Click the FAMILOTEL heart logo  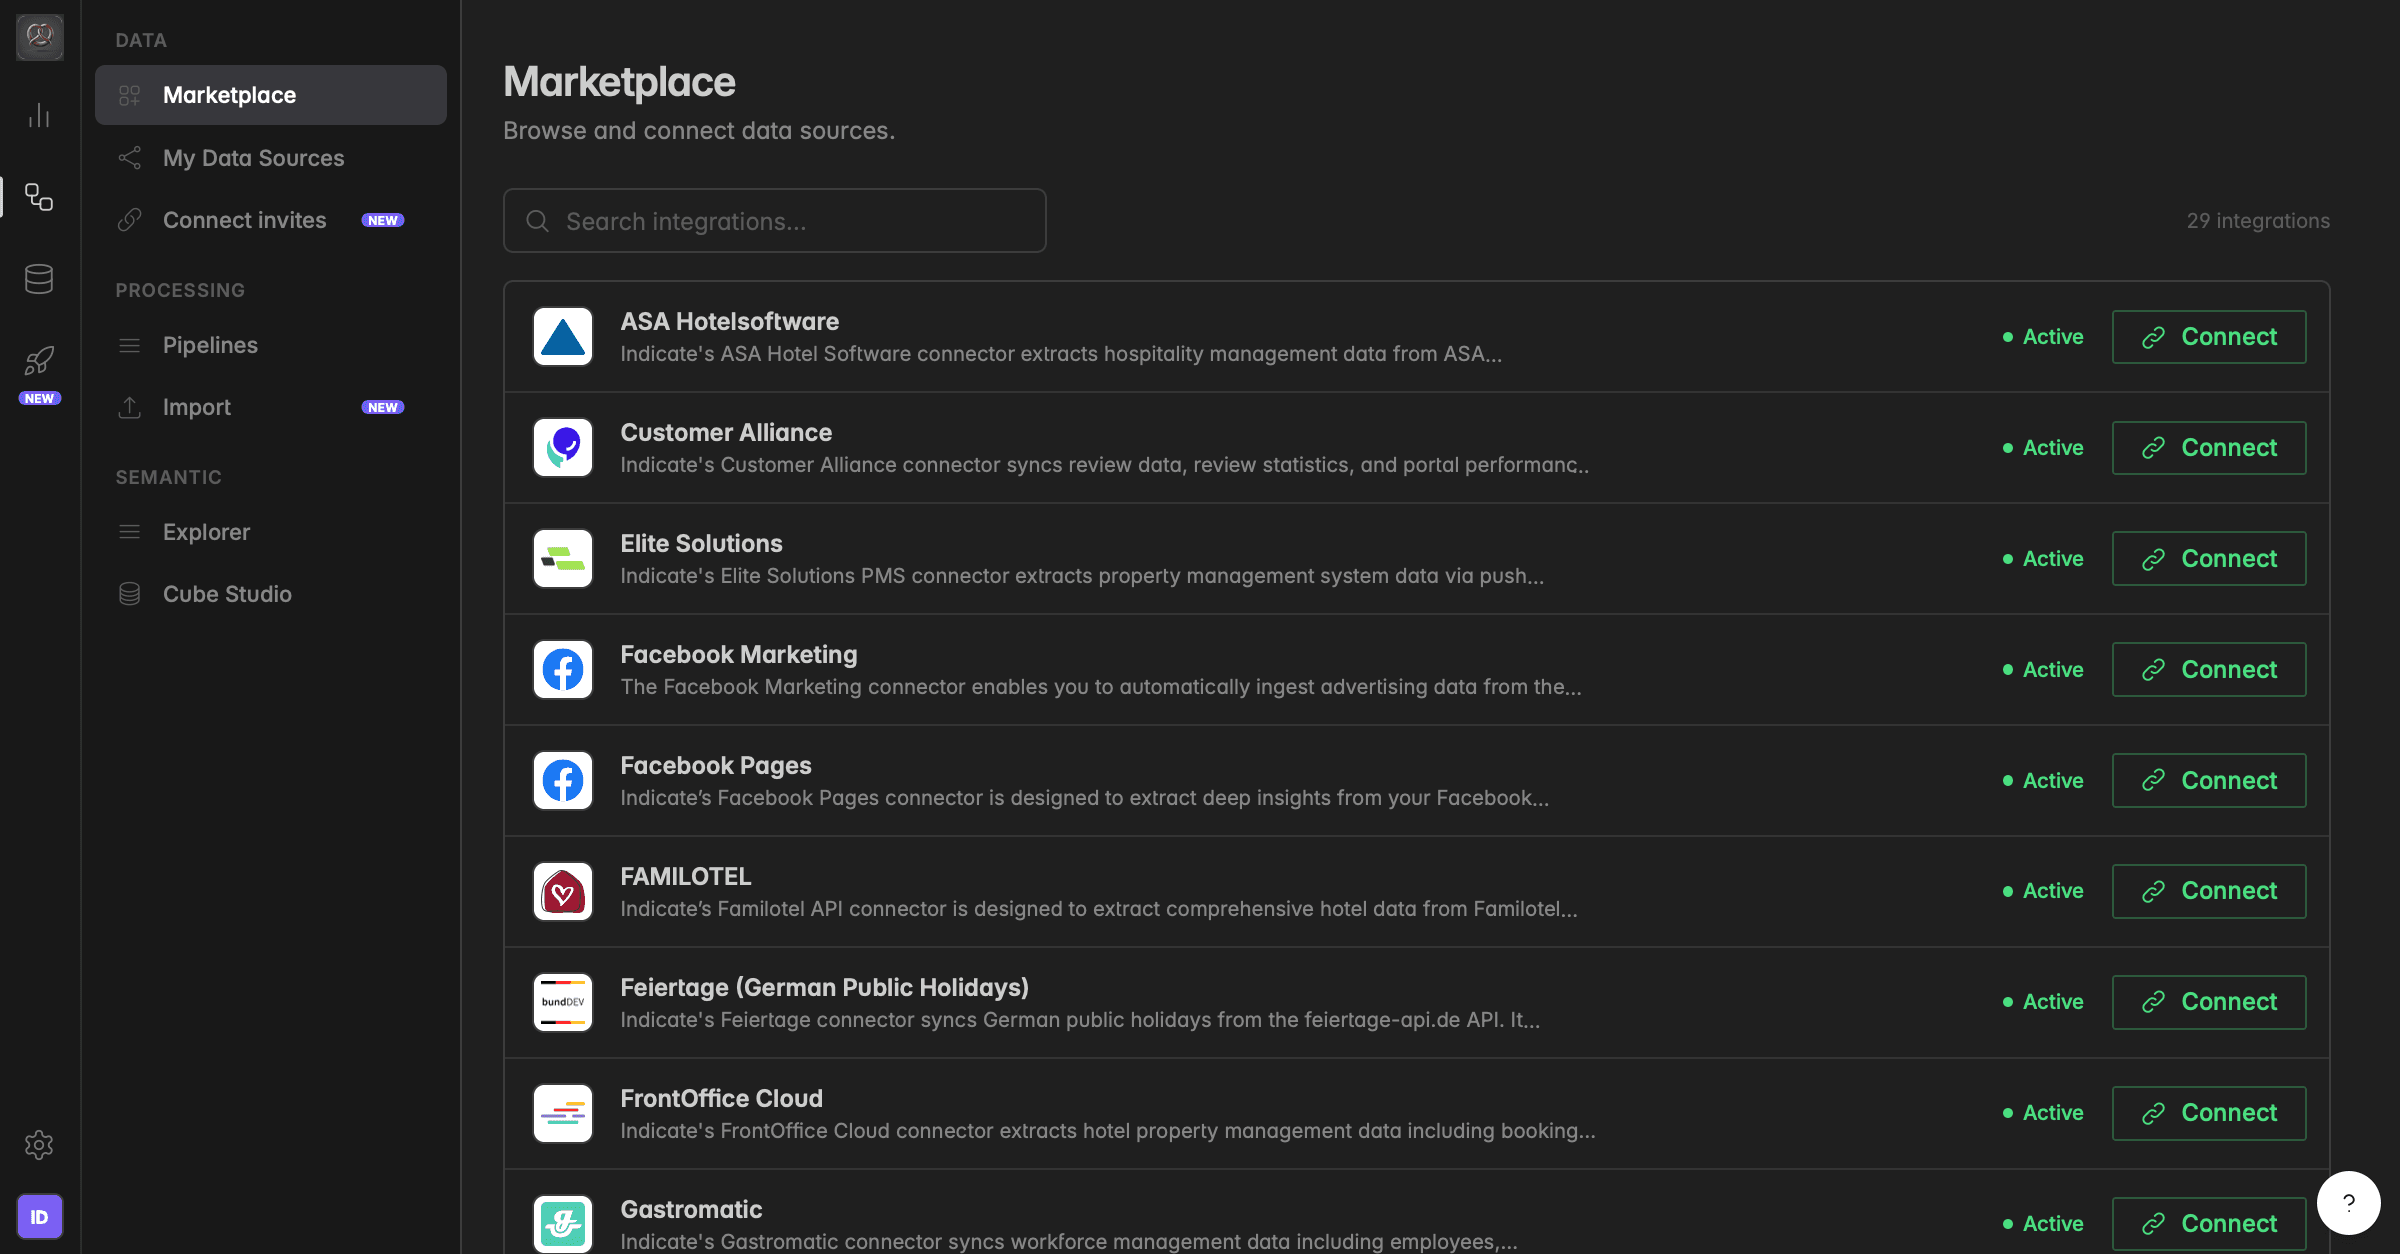(x=563, y=892)
